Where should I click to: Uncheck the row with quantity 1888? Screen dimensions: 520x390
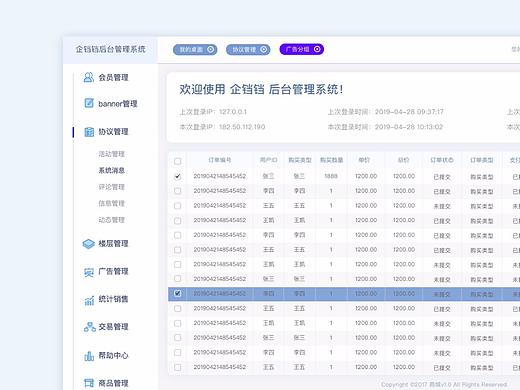click(178, 176)
